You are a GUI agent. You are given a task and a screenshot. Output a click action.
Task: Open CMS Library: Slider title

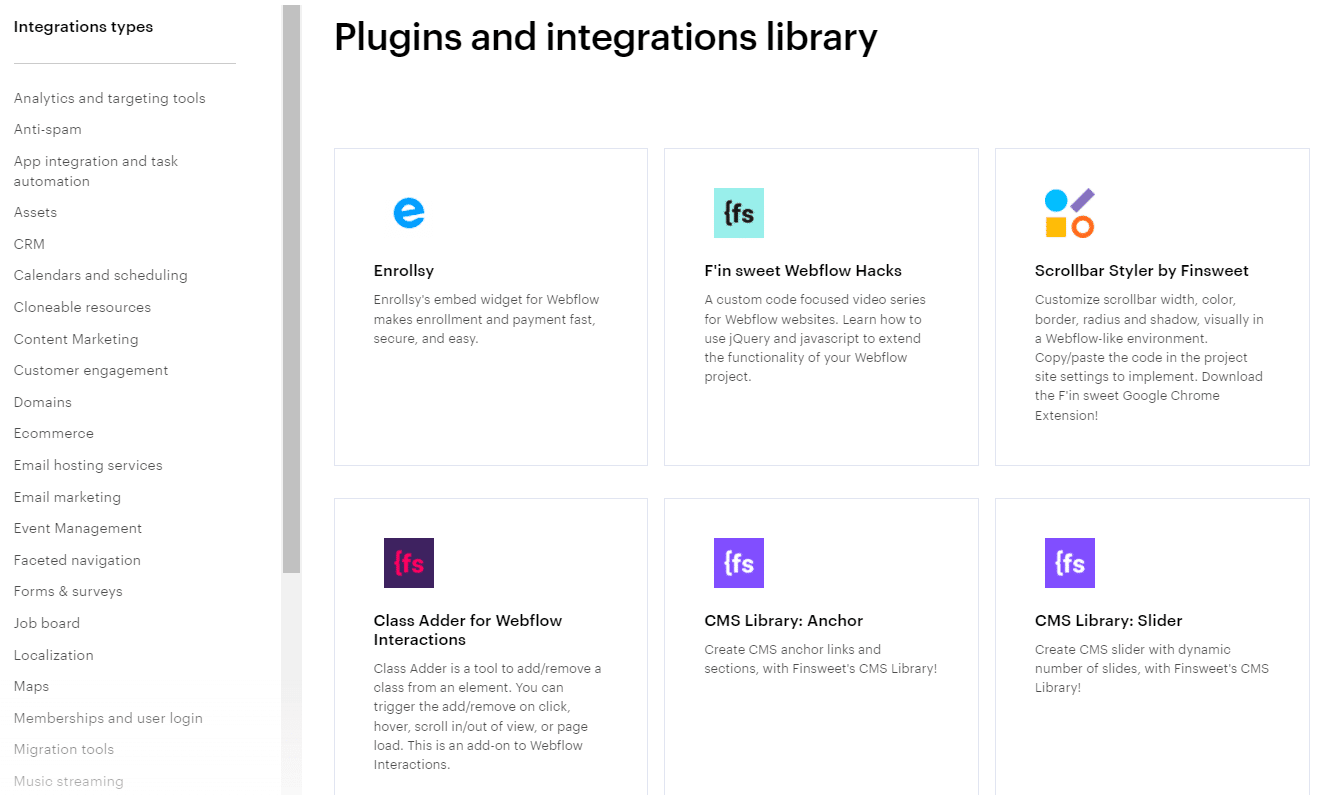[x=1109, y=621]
